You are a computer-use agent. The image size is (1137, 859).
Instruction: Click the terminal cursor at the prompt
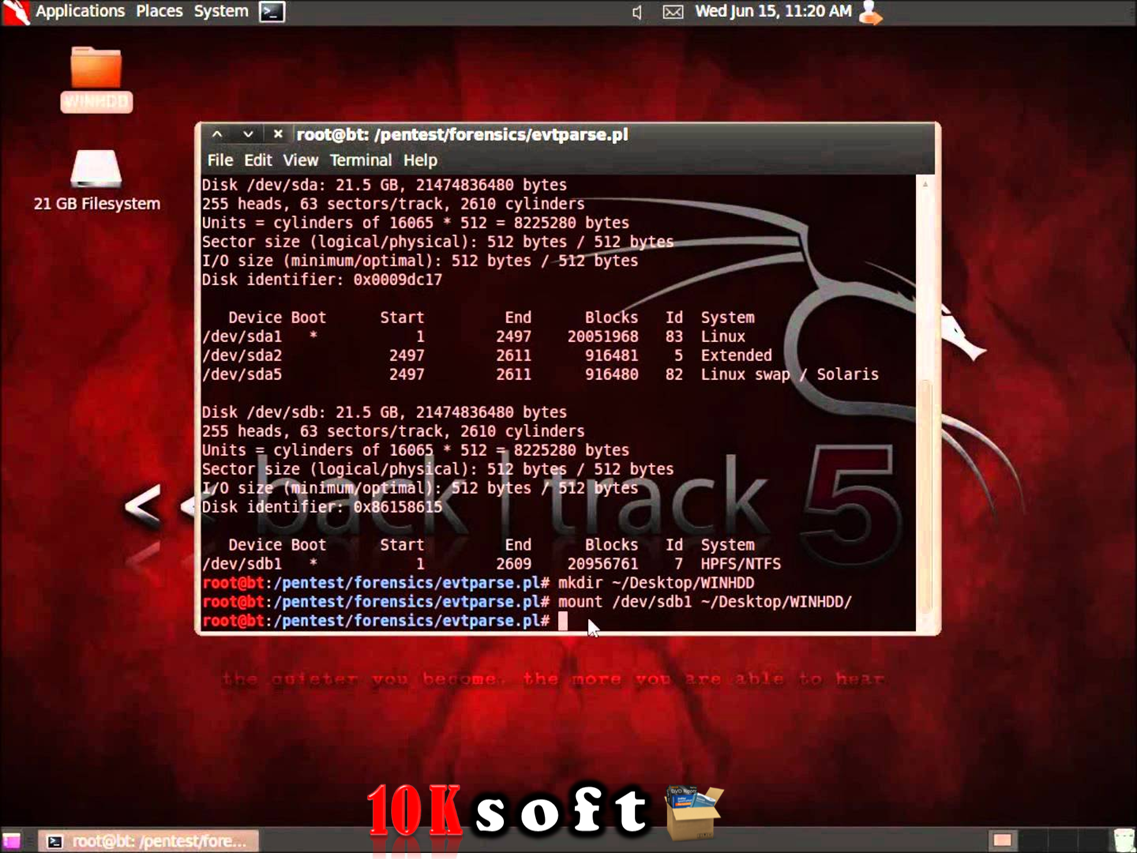(x=563, y=621)
